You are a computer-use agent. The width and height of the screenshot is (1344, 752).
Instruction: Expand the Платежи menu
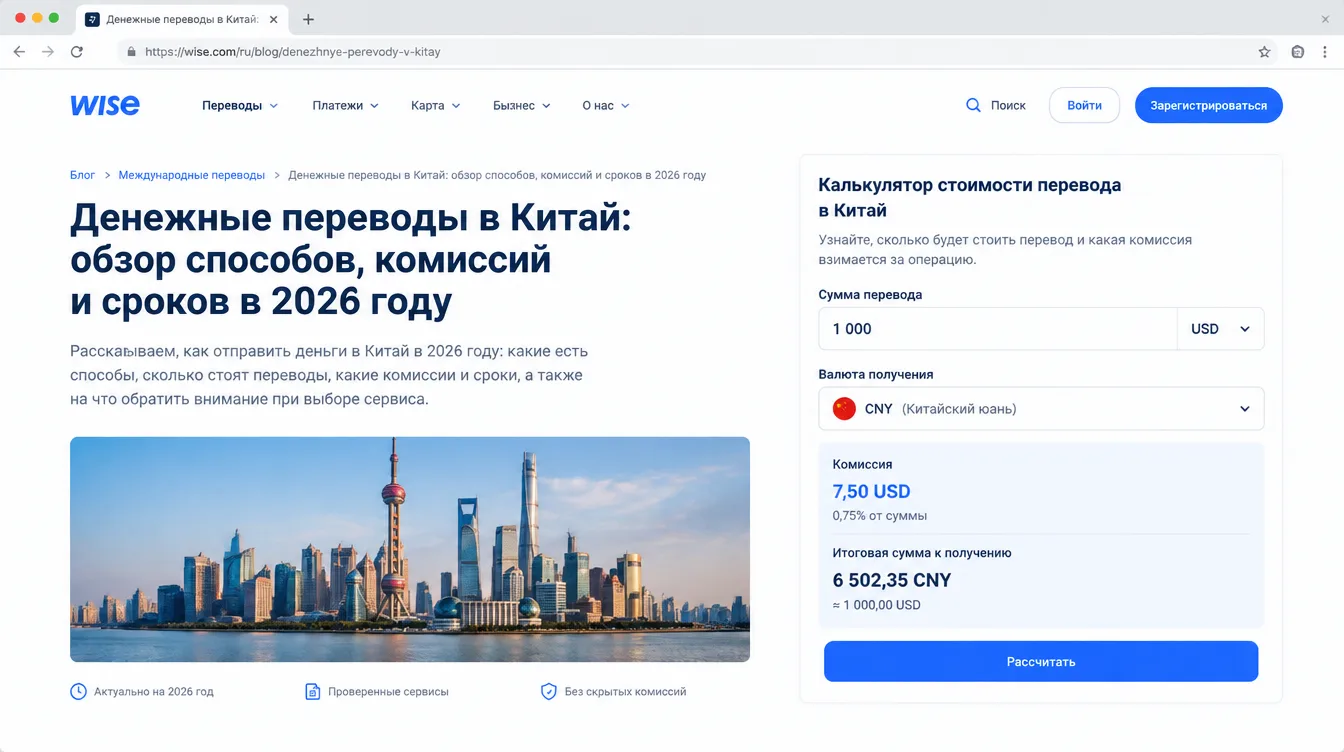point(346,105)
